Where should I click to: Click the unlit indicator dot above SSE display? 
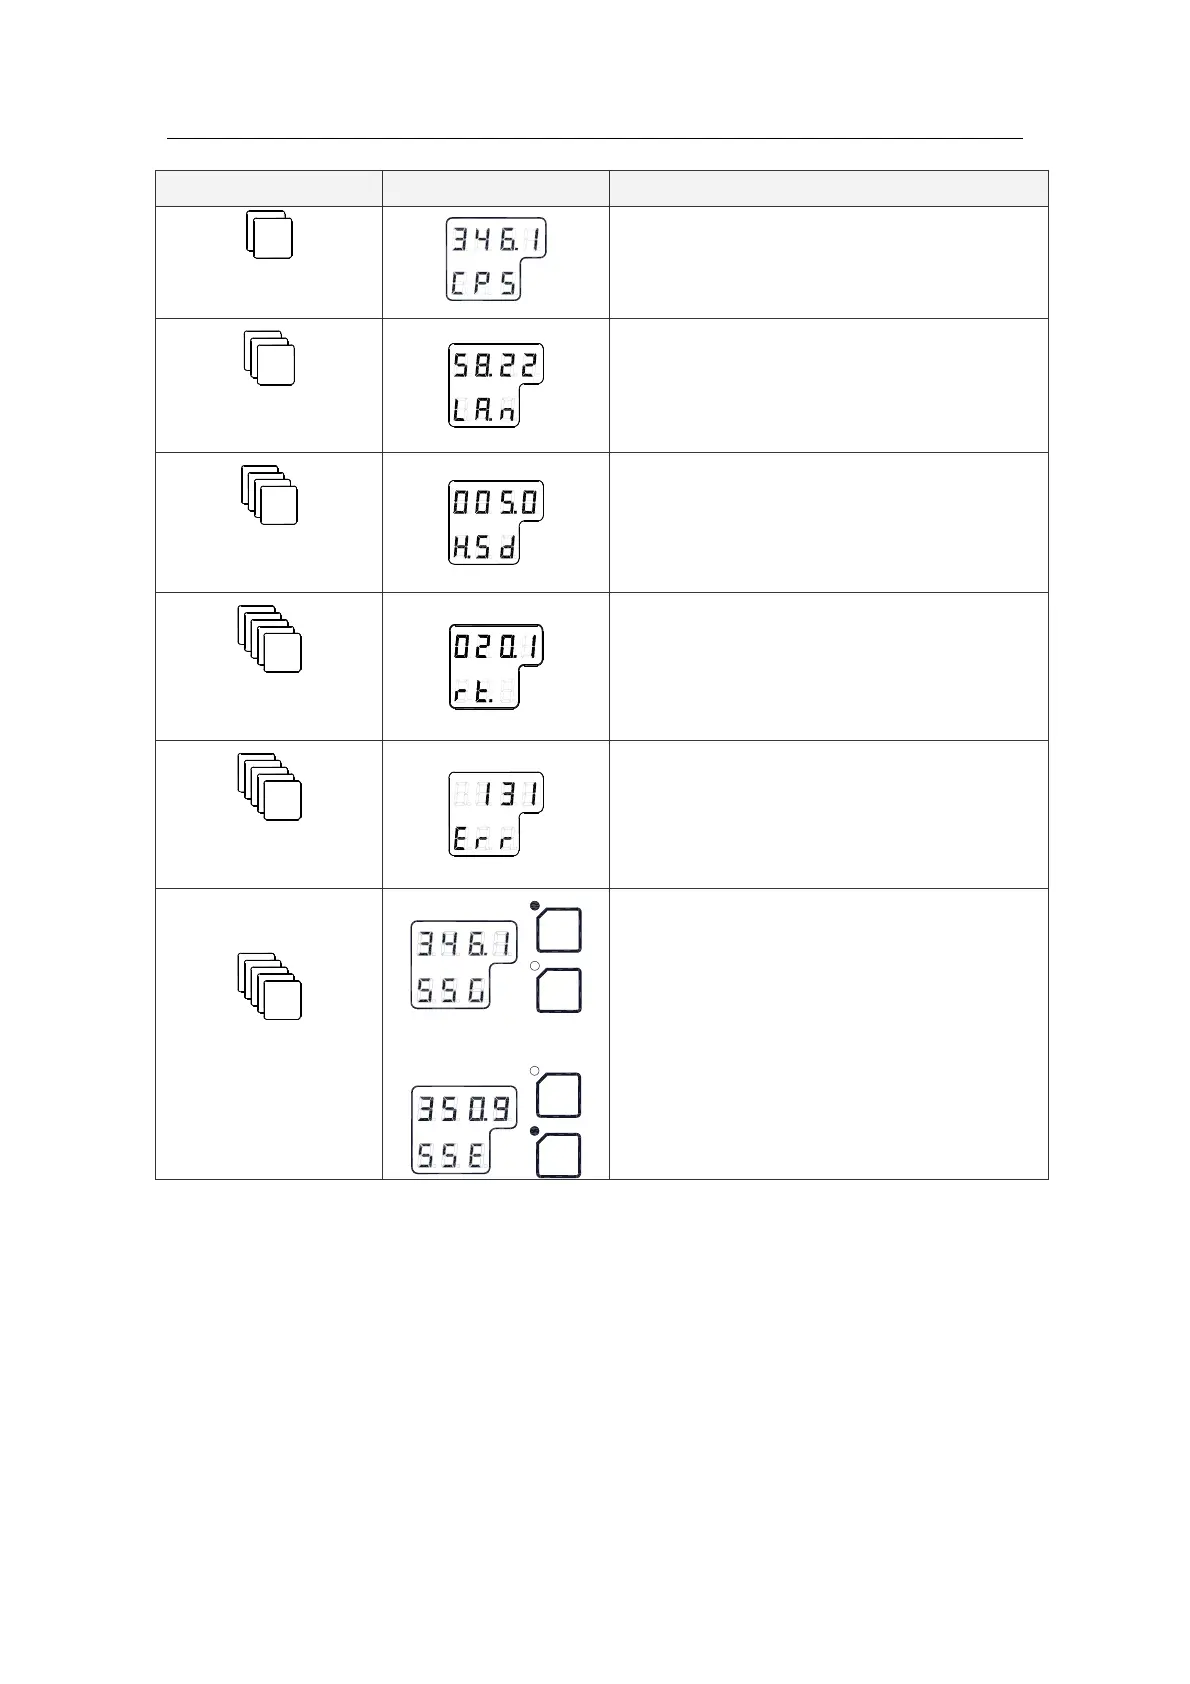tap(534, 1071)
